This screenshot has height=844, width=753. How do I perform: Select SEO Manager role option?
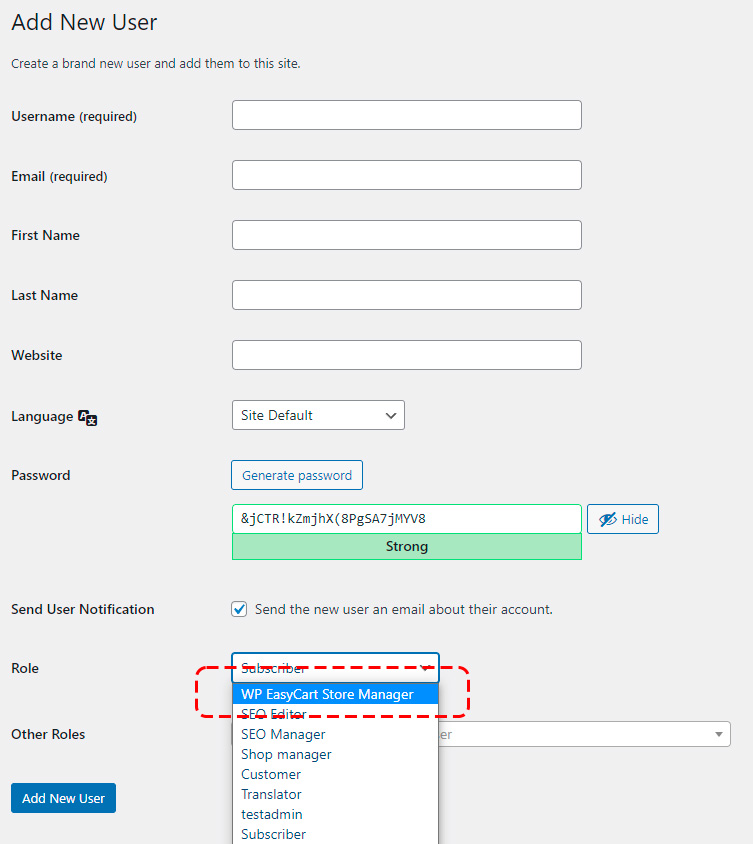[283, 734]
